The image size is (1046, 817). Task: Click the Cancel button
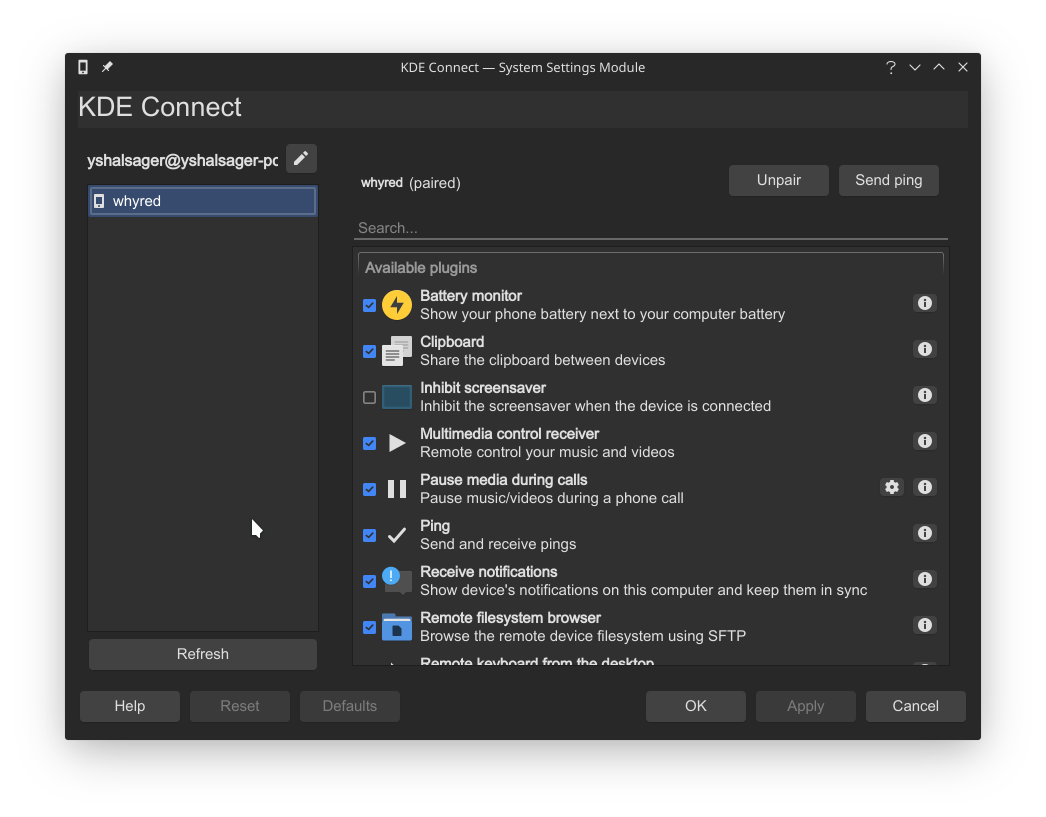pyautogui.click(x=915, y=706)
